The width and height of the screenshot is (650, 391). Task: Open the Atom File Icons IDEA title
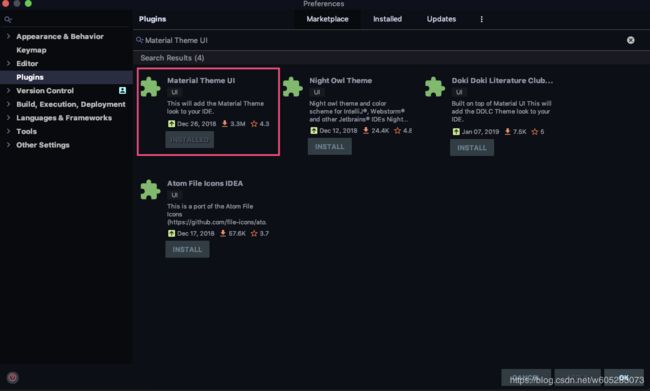(x=205, y=183)
